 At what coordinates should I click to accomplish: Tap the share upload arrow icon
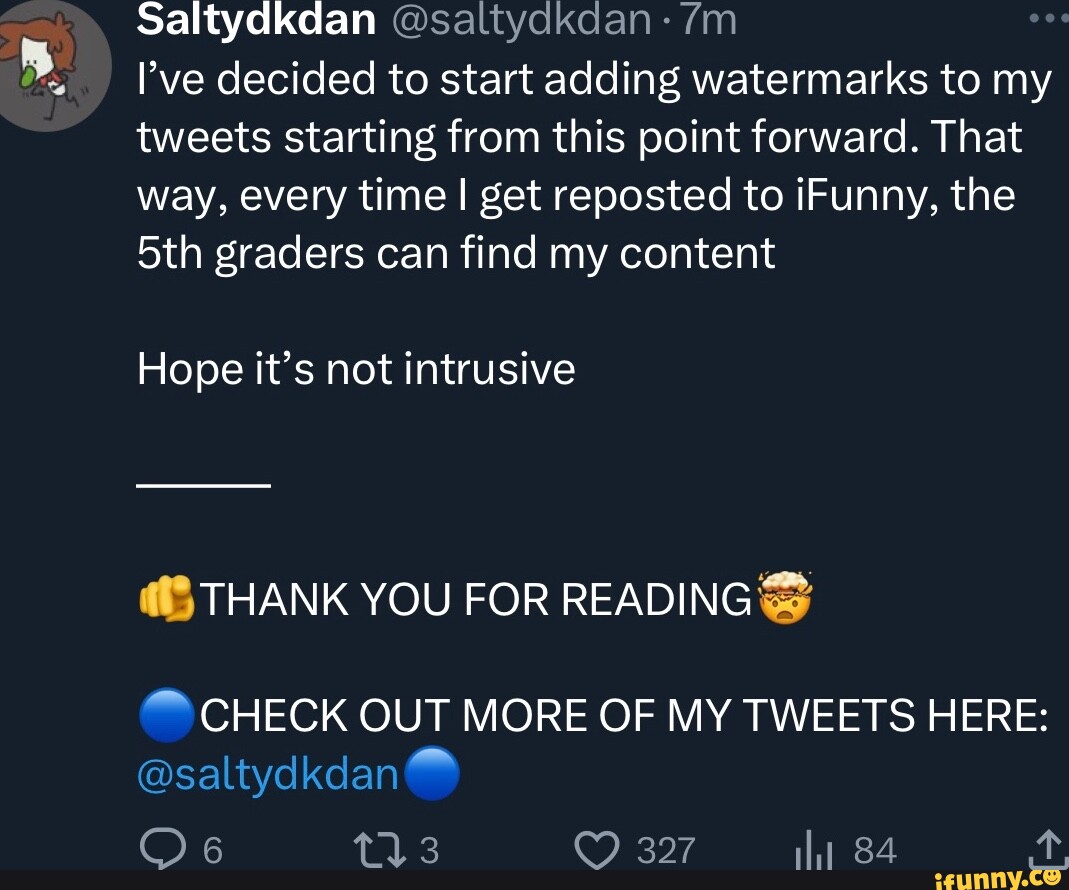(x=1046, y=849)
